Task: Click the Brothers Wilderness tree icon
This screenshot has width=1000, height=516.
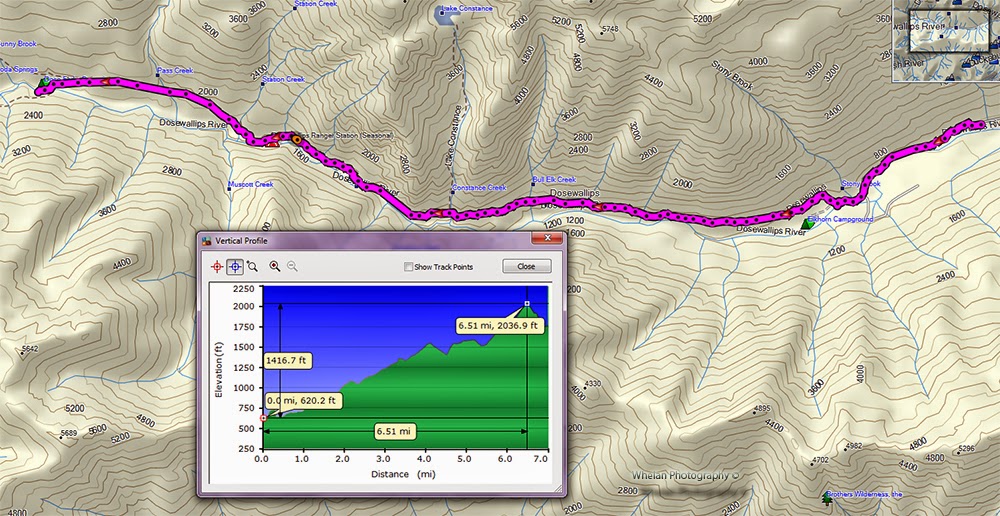Action: 827,498
